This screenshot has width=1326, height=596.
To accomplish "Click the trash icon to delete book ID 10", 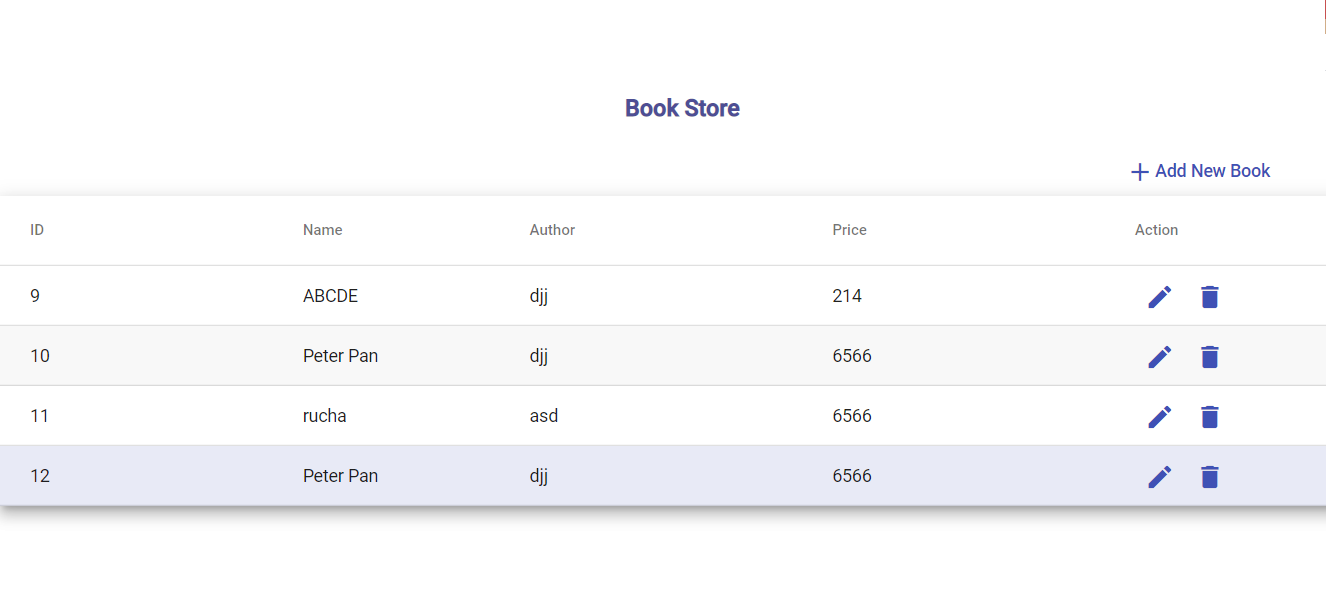I will point(1210,356).
